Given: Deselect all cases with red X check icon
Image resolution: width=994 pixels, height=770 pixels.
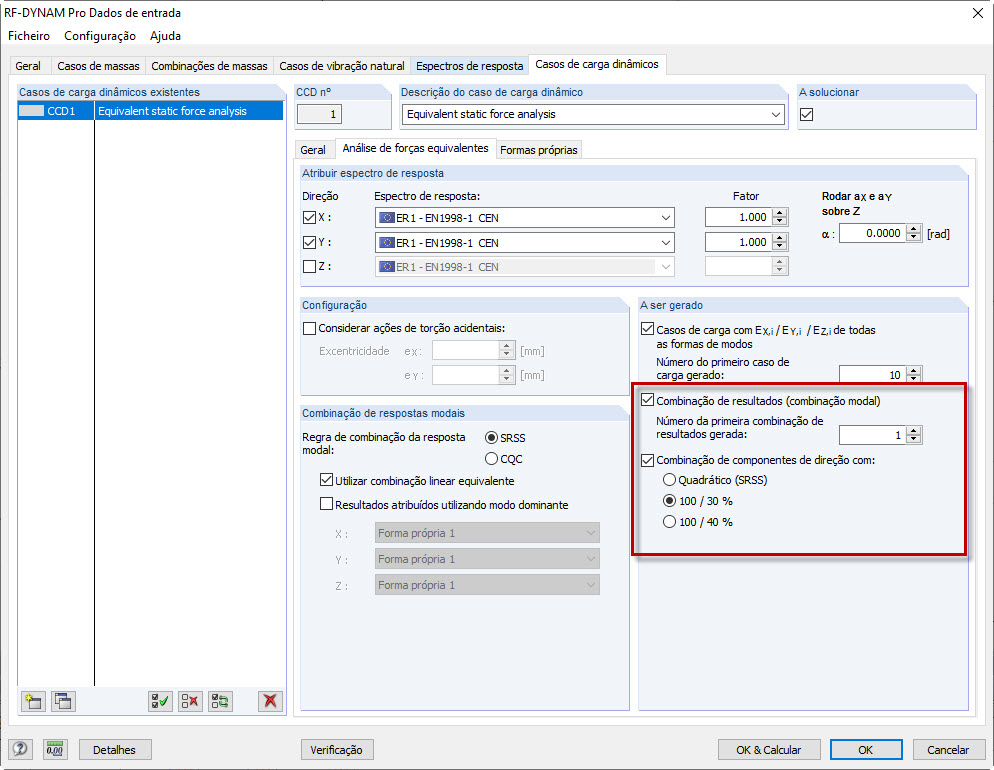Looking at the screenshot, I should point(190,701).
